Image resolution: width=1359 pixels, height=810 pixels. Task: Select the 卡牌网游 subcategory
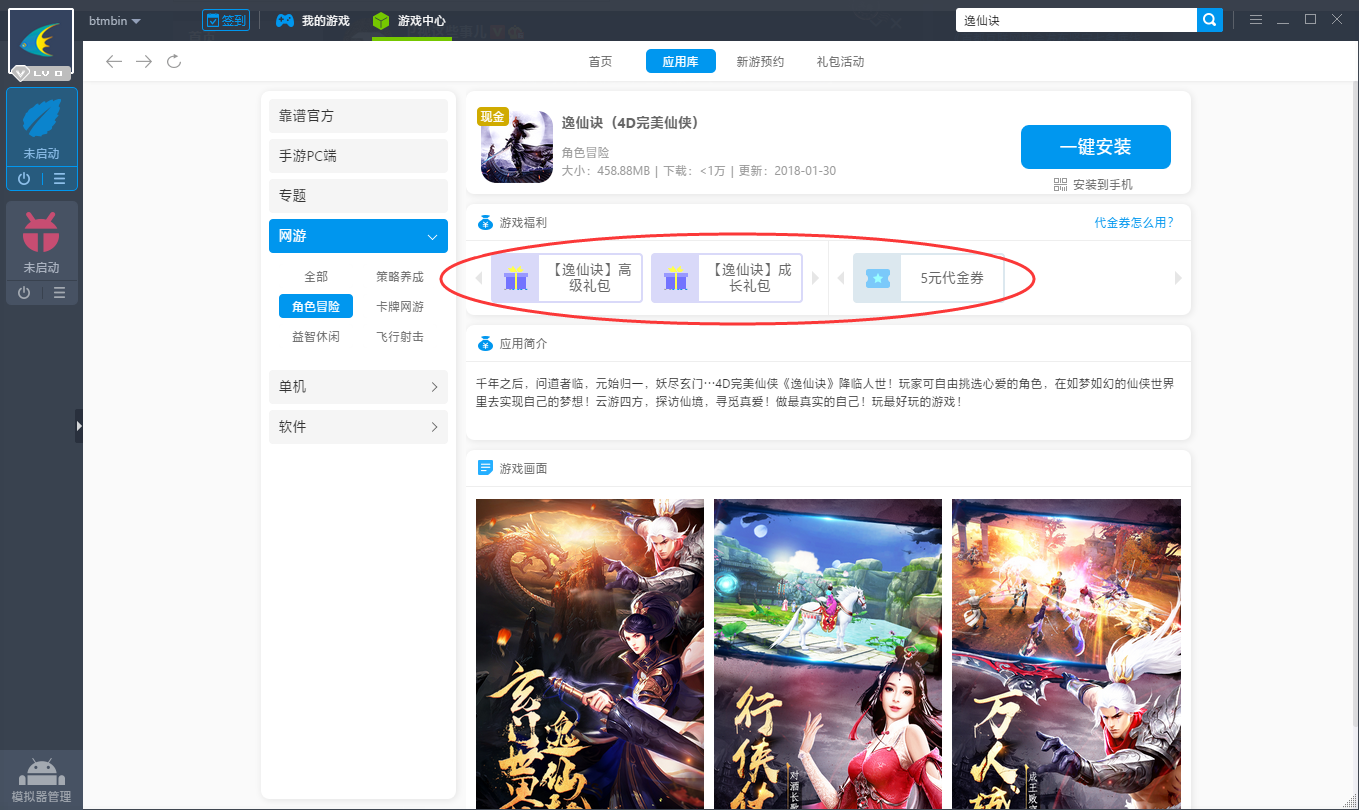click(400, 307)
